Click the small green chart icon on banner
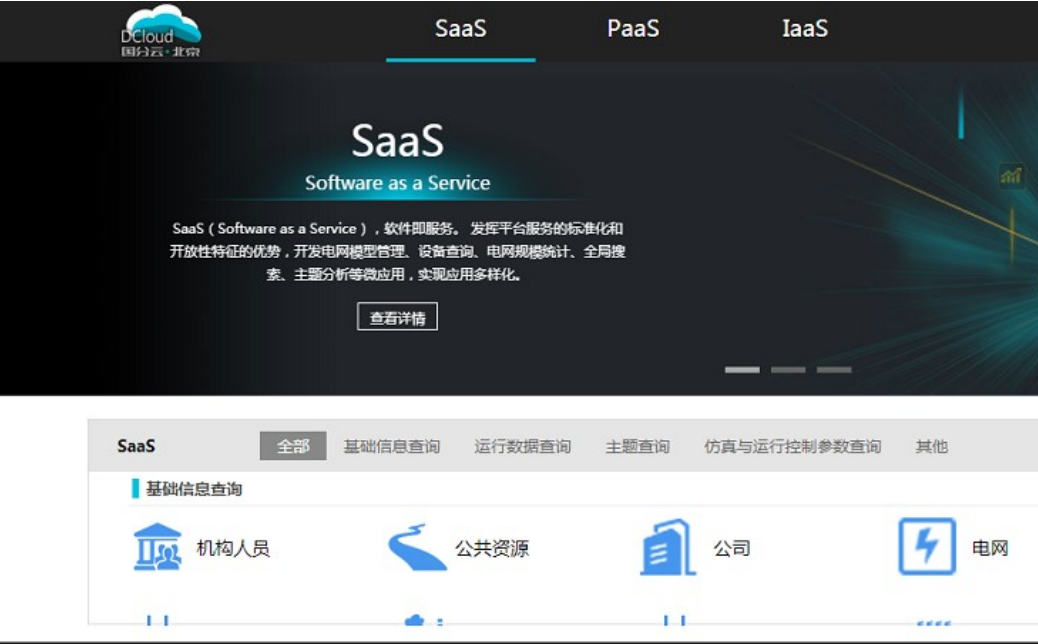Image resolution: width=1038 pixels, height=644 pixels. coord(1011,176)
